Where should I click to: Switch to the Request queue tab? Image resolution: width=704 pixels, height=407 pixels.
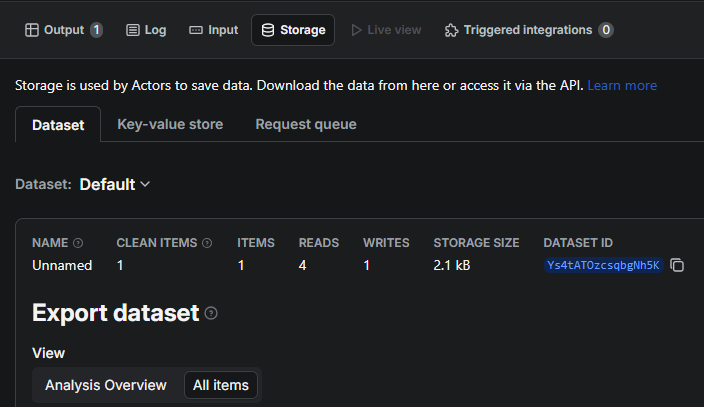pos(306,124)
